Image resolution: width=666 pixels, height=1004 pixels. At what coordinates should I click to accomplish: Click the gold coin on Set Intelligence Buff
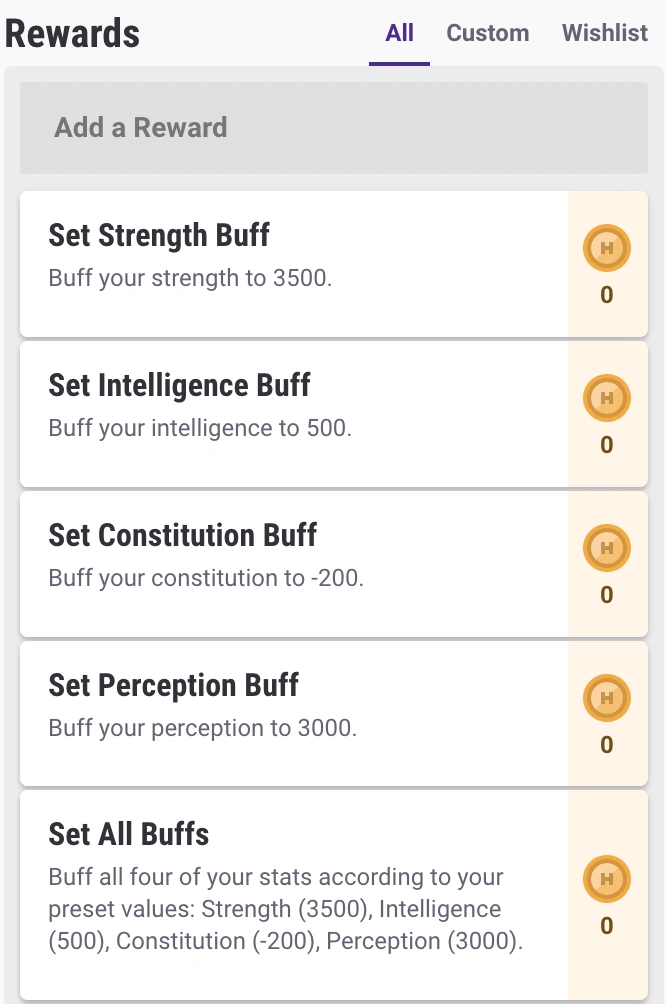[x=606, y=399]
